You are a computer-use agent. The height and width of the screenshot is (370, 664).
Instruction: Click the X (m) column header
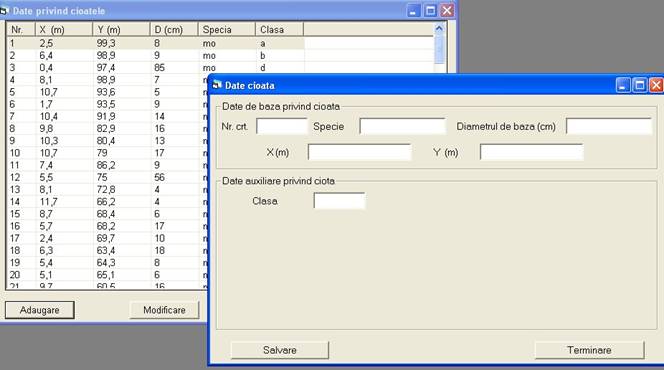[x=64, y=30]
